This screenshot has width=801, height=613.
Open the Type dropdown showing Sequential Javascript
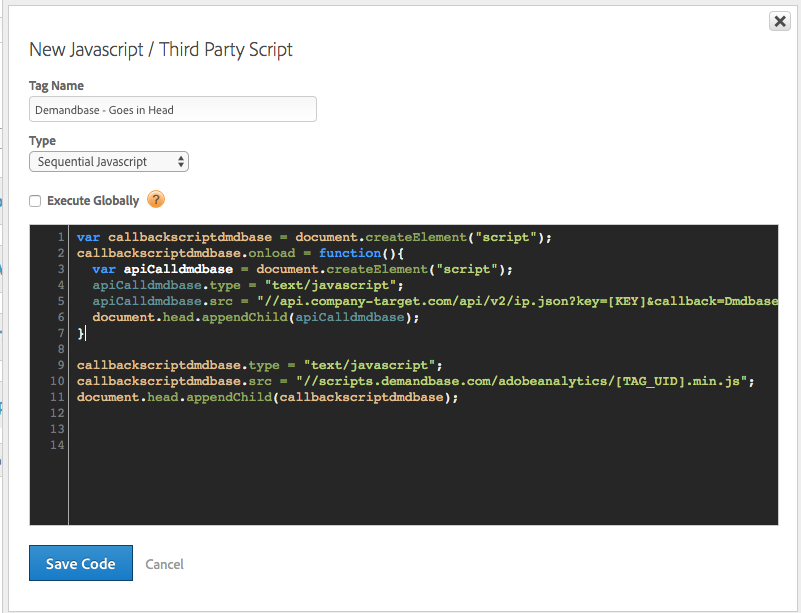pos(109,161)
